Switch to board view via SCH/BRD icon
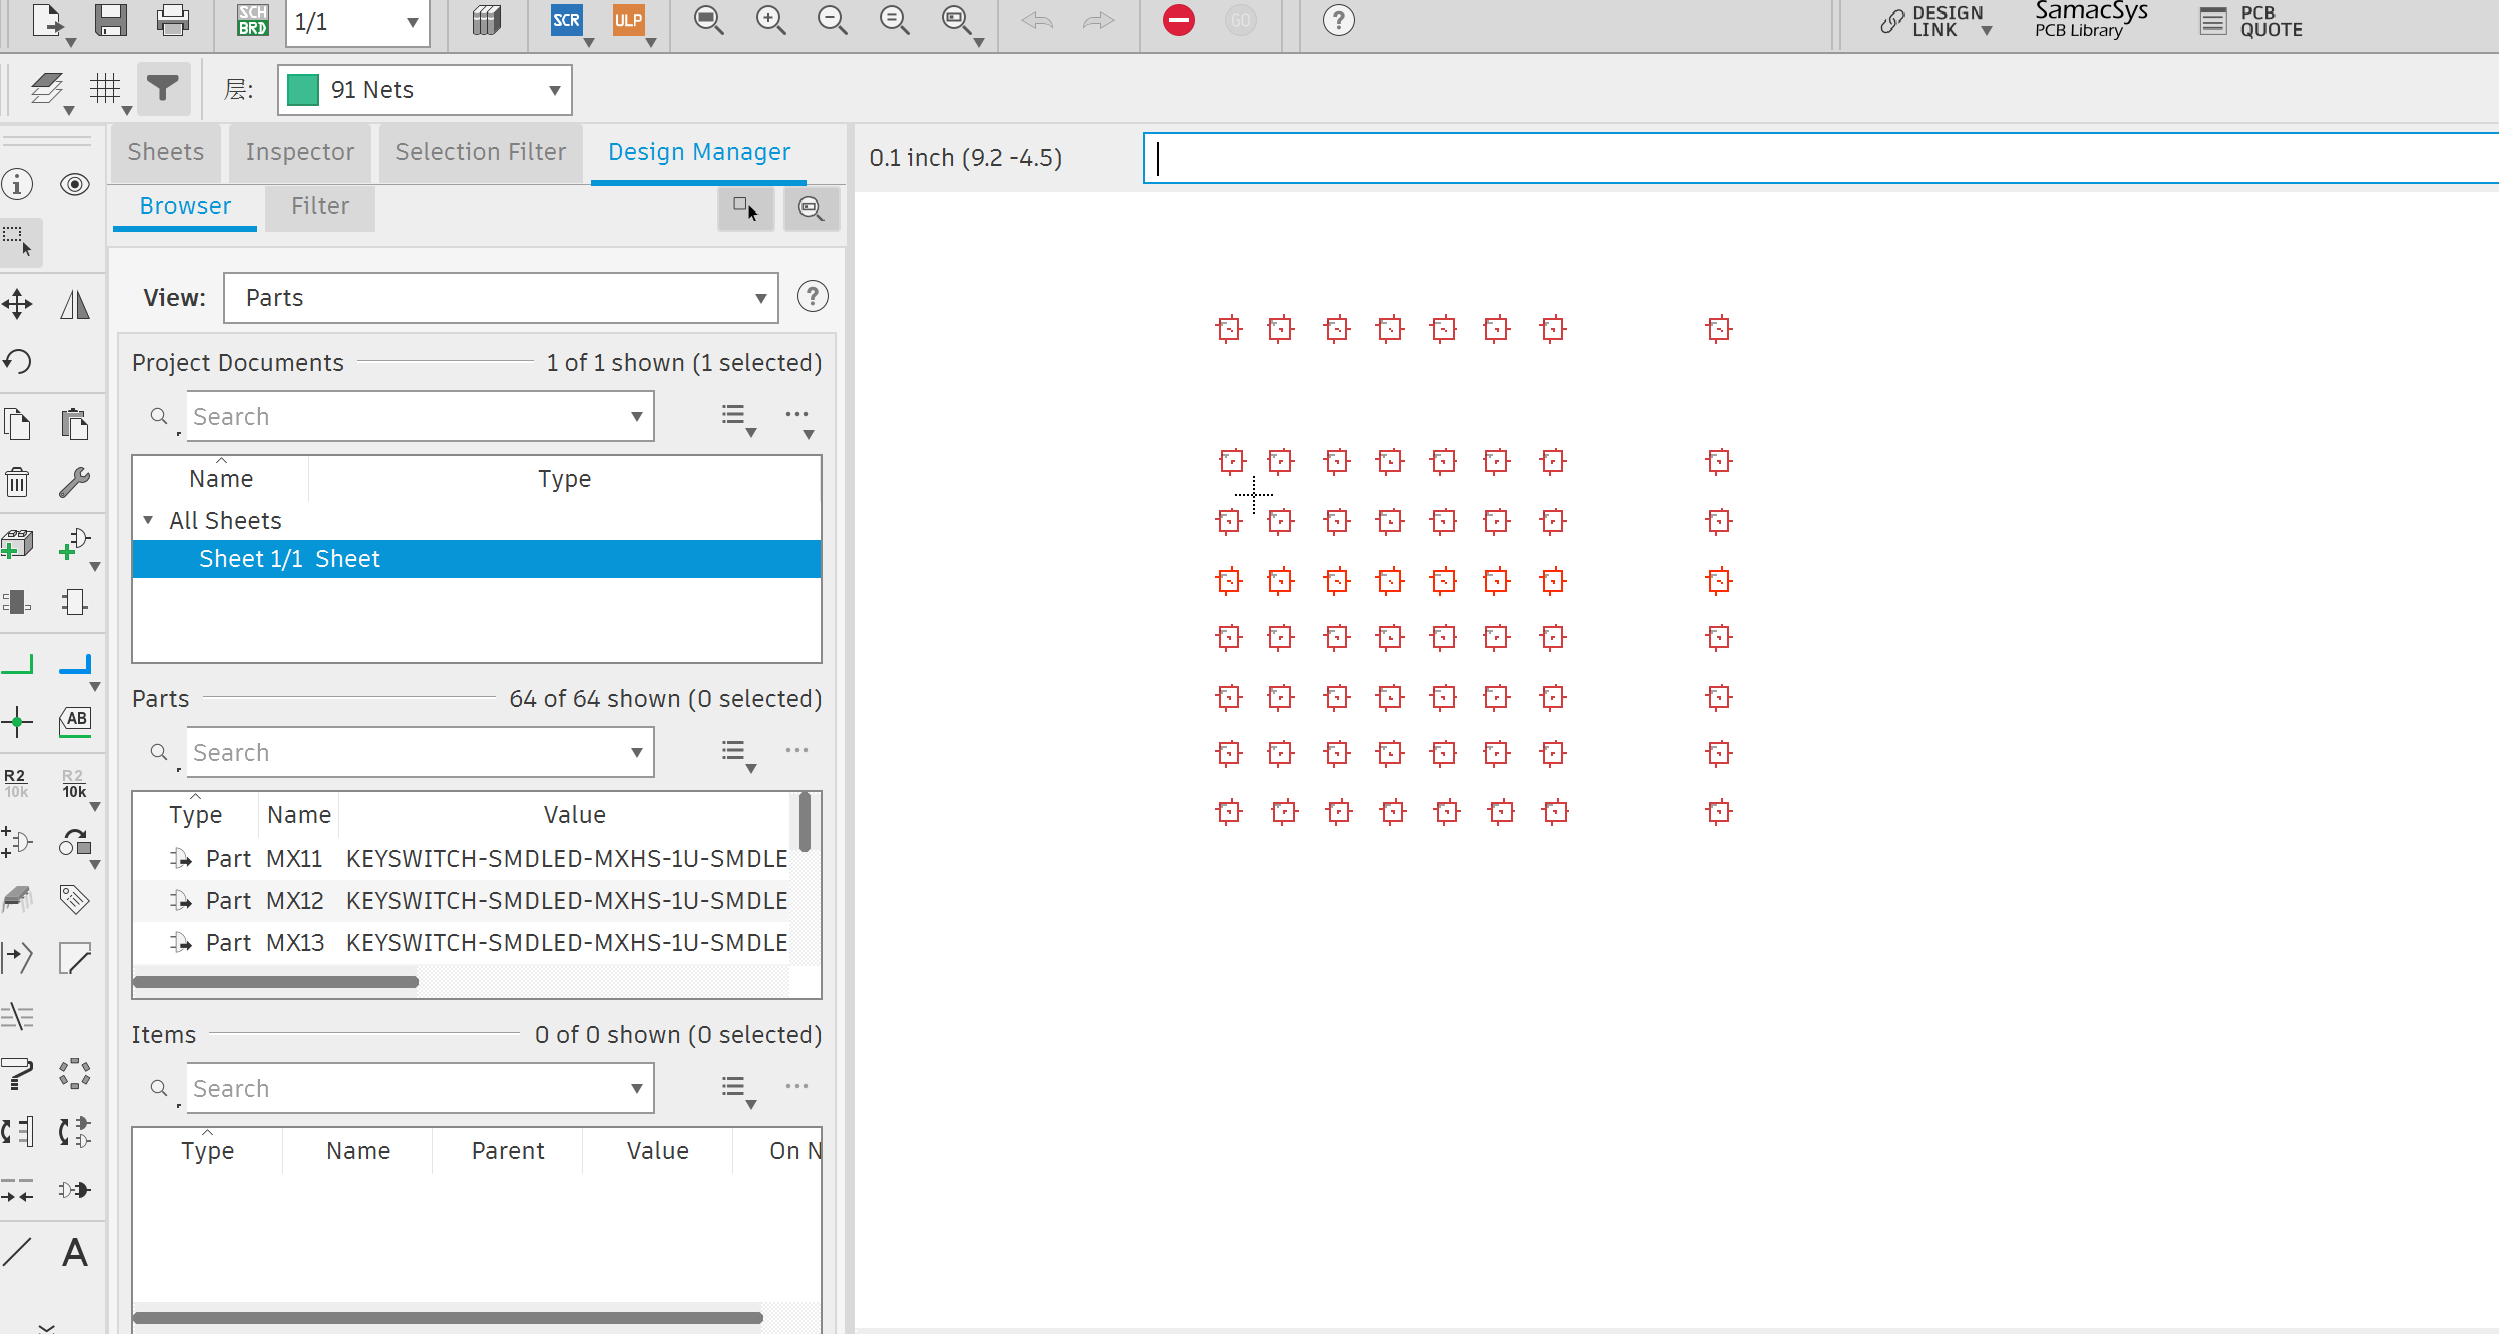The image size is (2499, 1334). pos(252,20)
